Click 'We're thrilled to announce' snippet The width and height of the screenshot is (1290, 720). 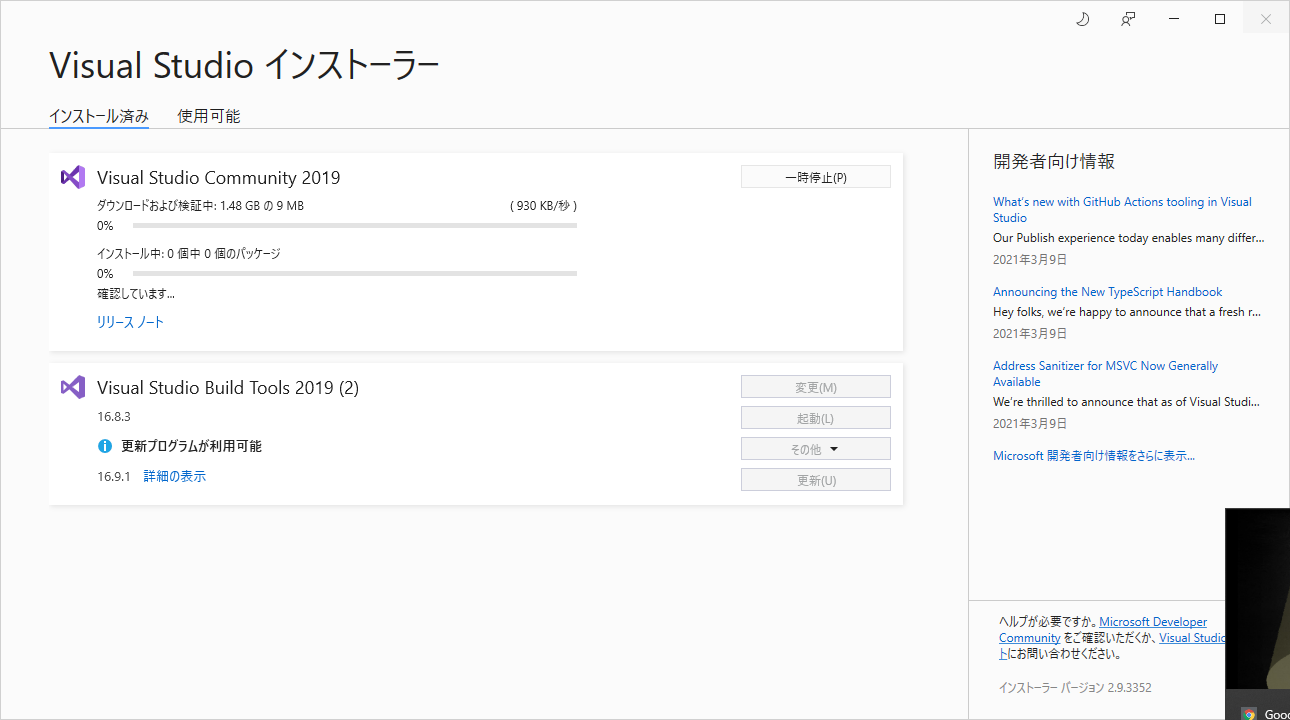[1126, 402]
